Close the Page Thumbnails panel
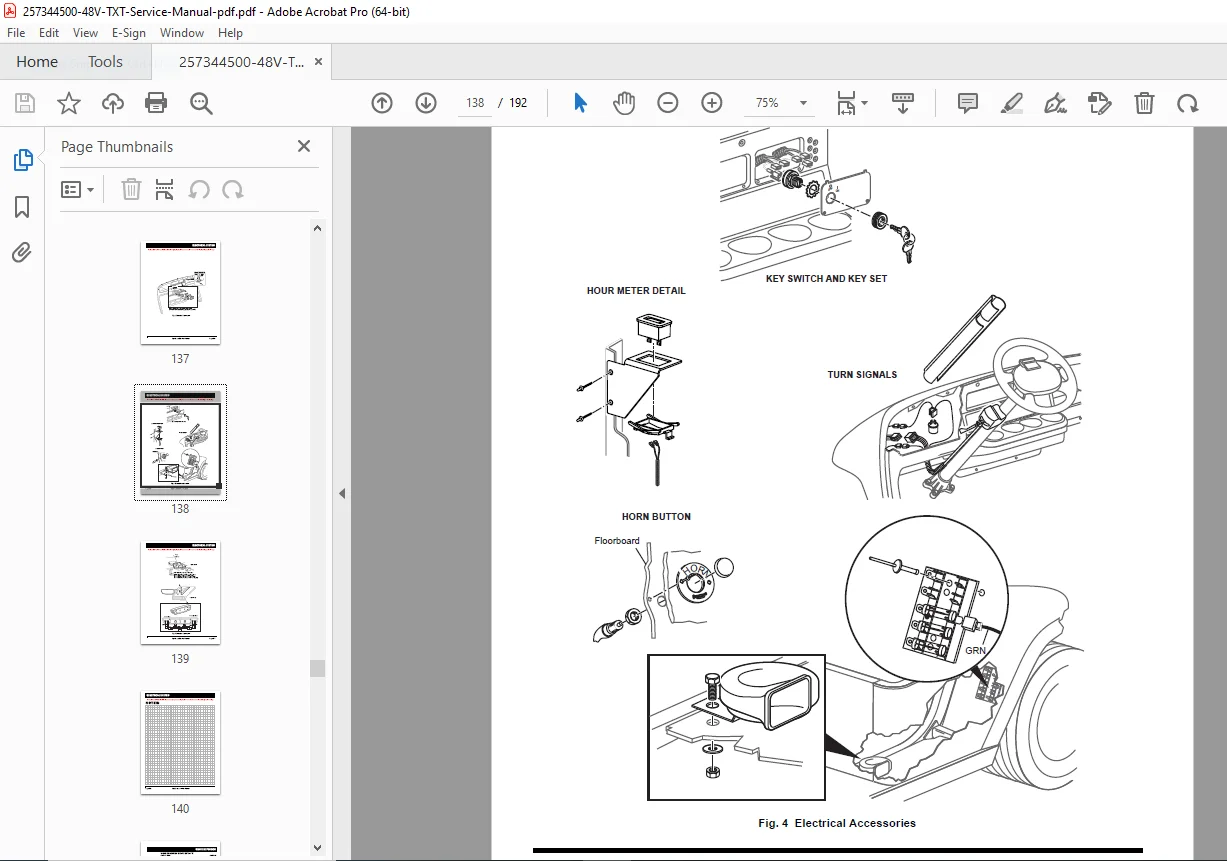 [x=304, y=146]
